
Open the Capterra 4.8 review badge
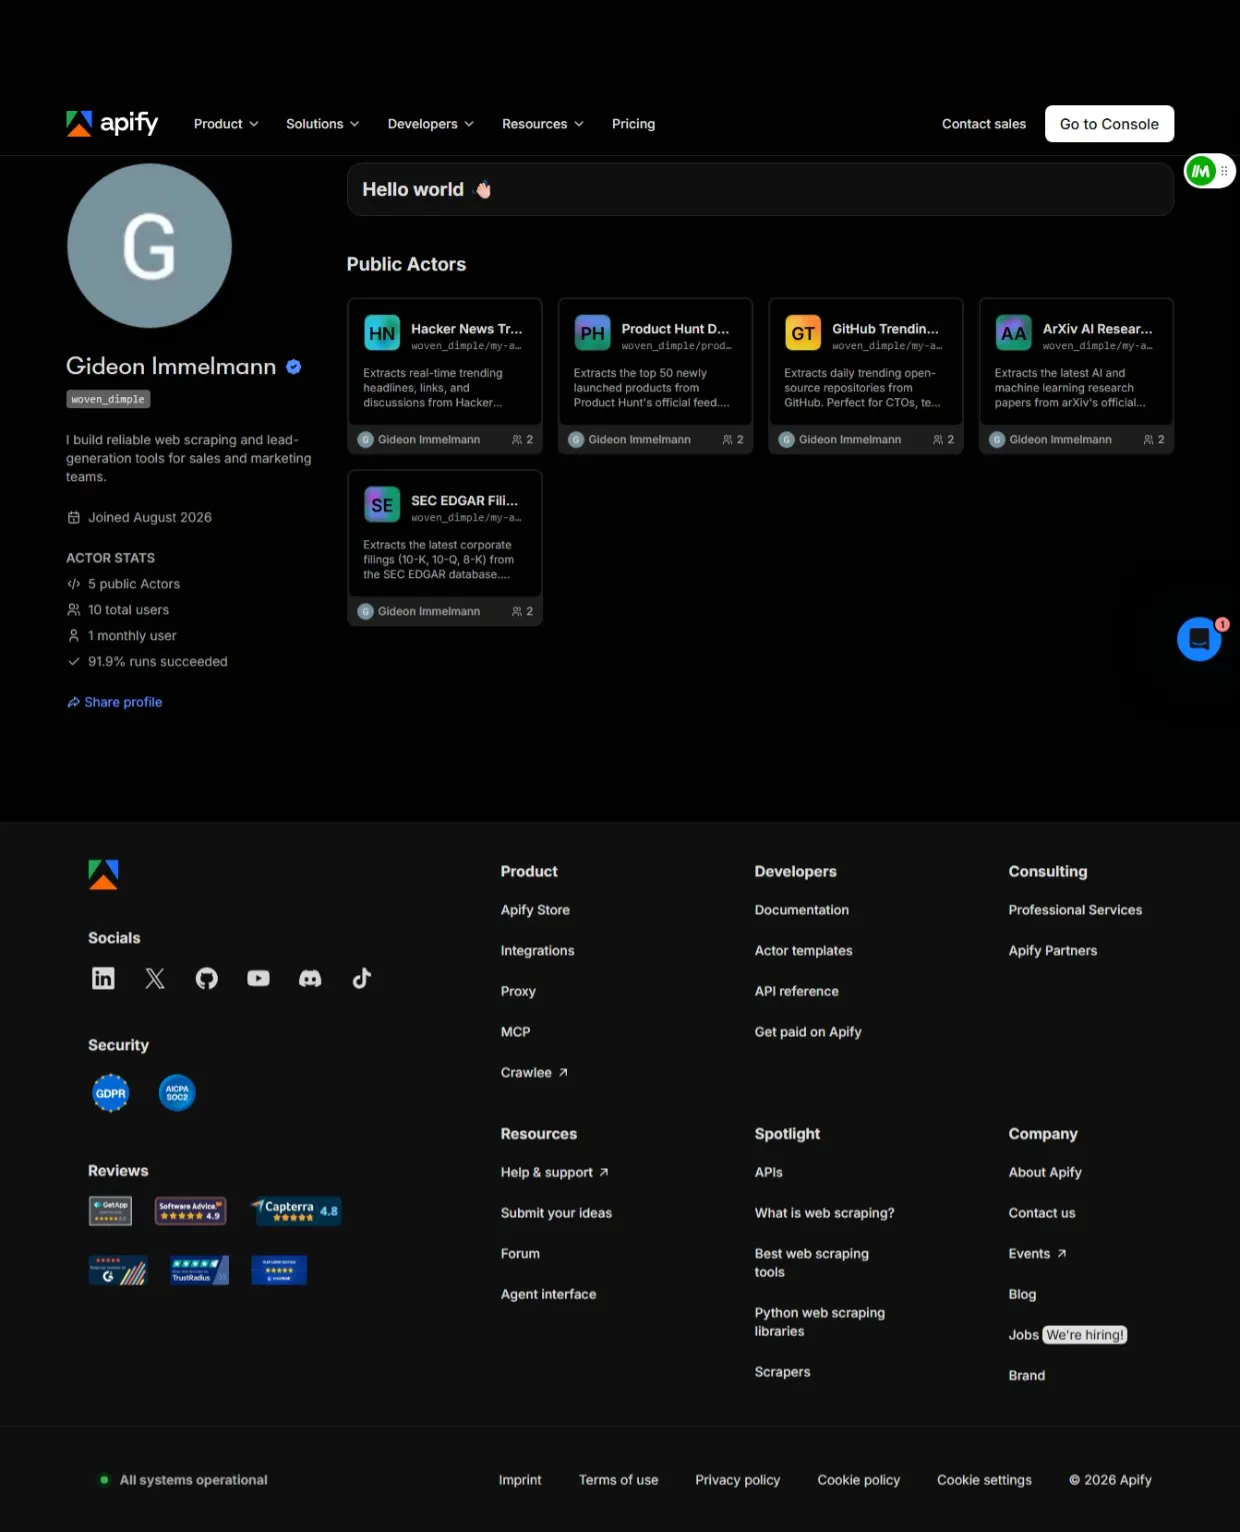[x=296, y=1211]
